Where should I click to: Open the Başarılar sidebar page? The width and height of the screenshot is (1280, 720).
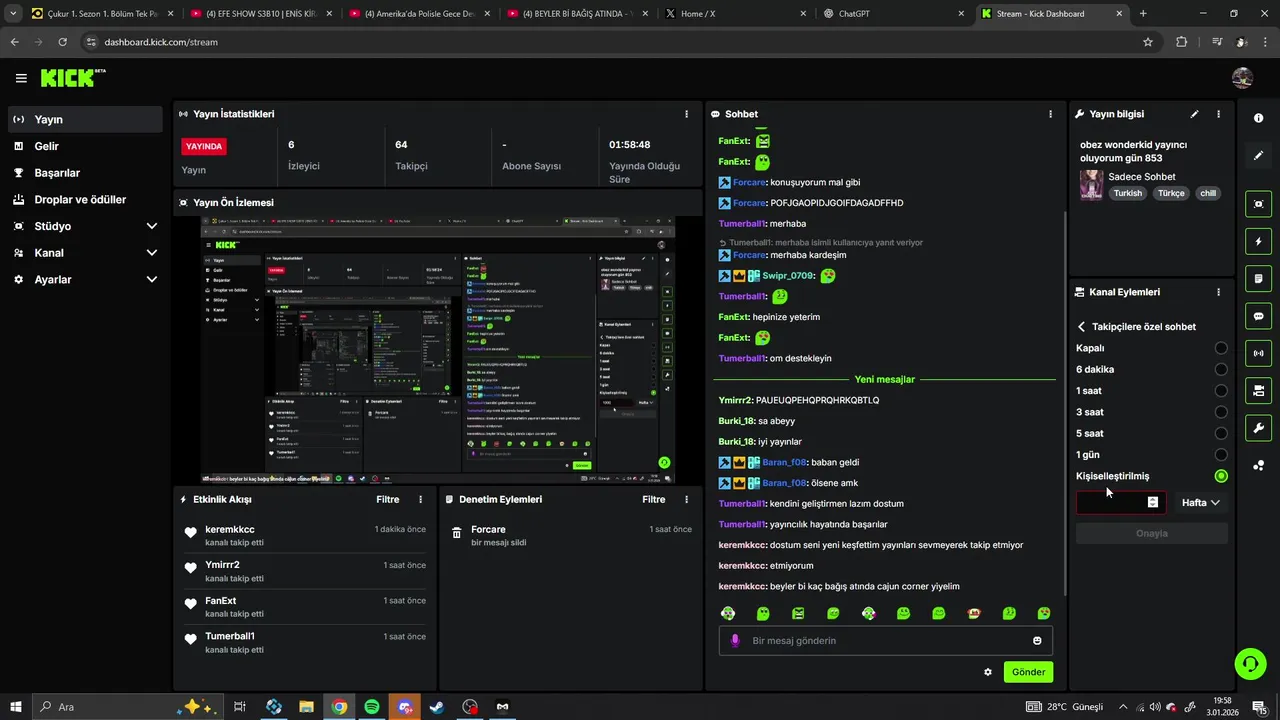click(85, 173)
